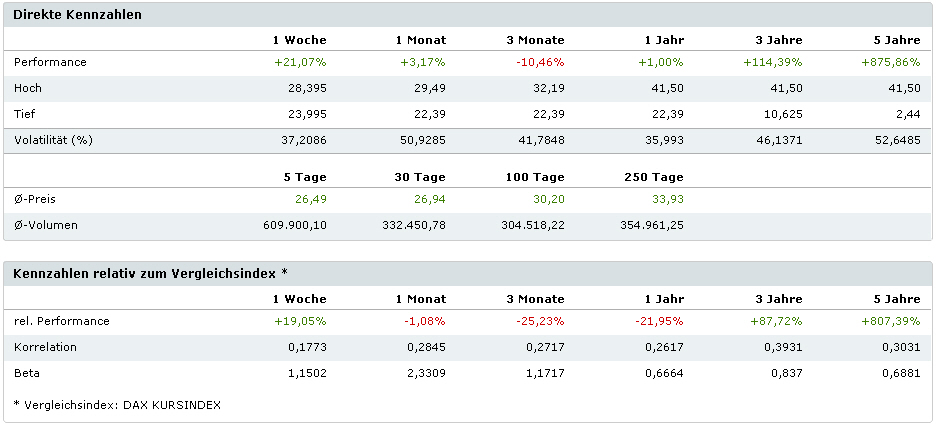Image resolution: width=936 pixels, height=424 pixels.
Task: Click the rel. Performance row label
Action: click(62, 321)
